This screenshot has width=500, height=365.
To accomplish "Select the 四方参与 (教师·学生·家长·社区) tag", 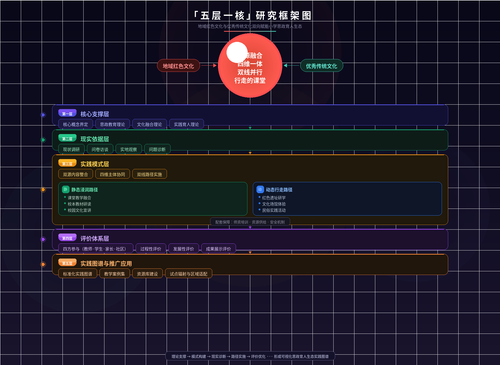I will [x=95, y=249].
